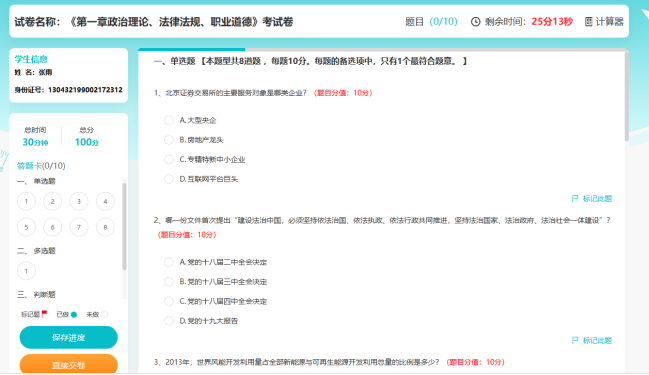The height and width of the screenshot is (375, 649).
Task: Jump to single-choice question 4 in answer card
Action: point(105,202)
